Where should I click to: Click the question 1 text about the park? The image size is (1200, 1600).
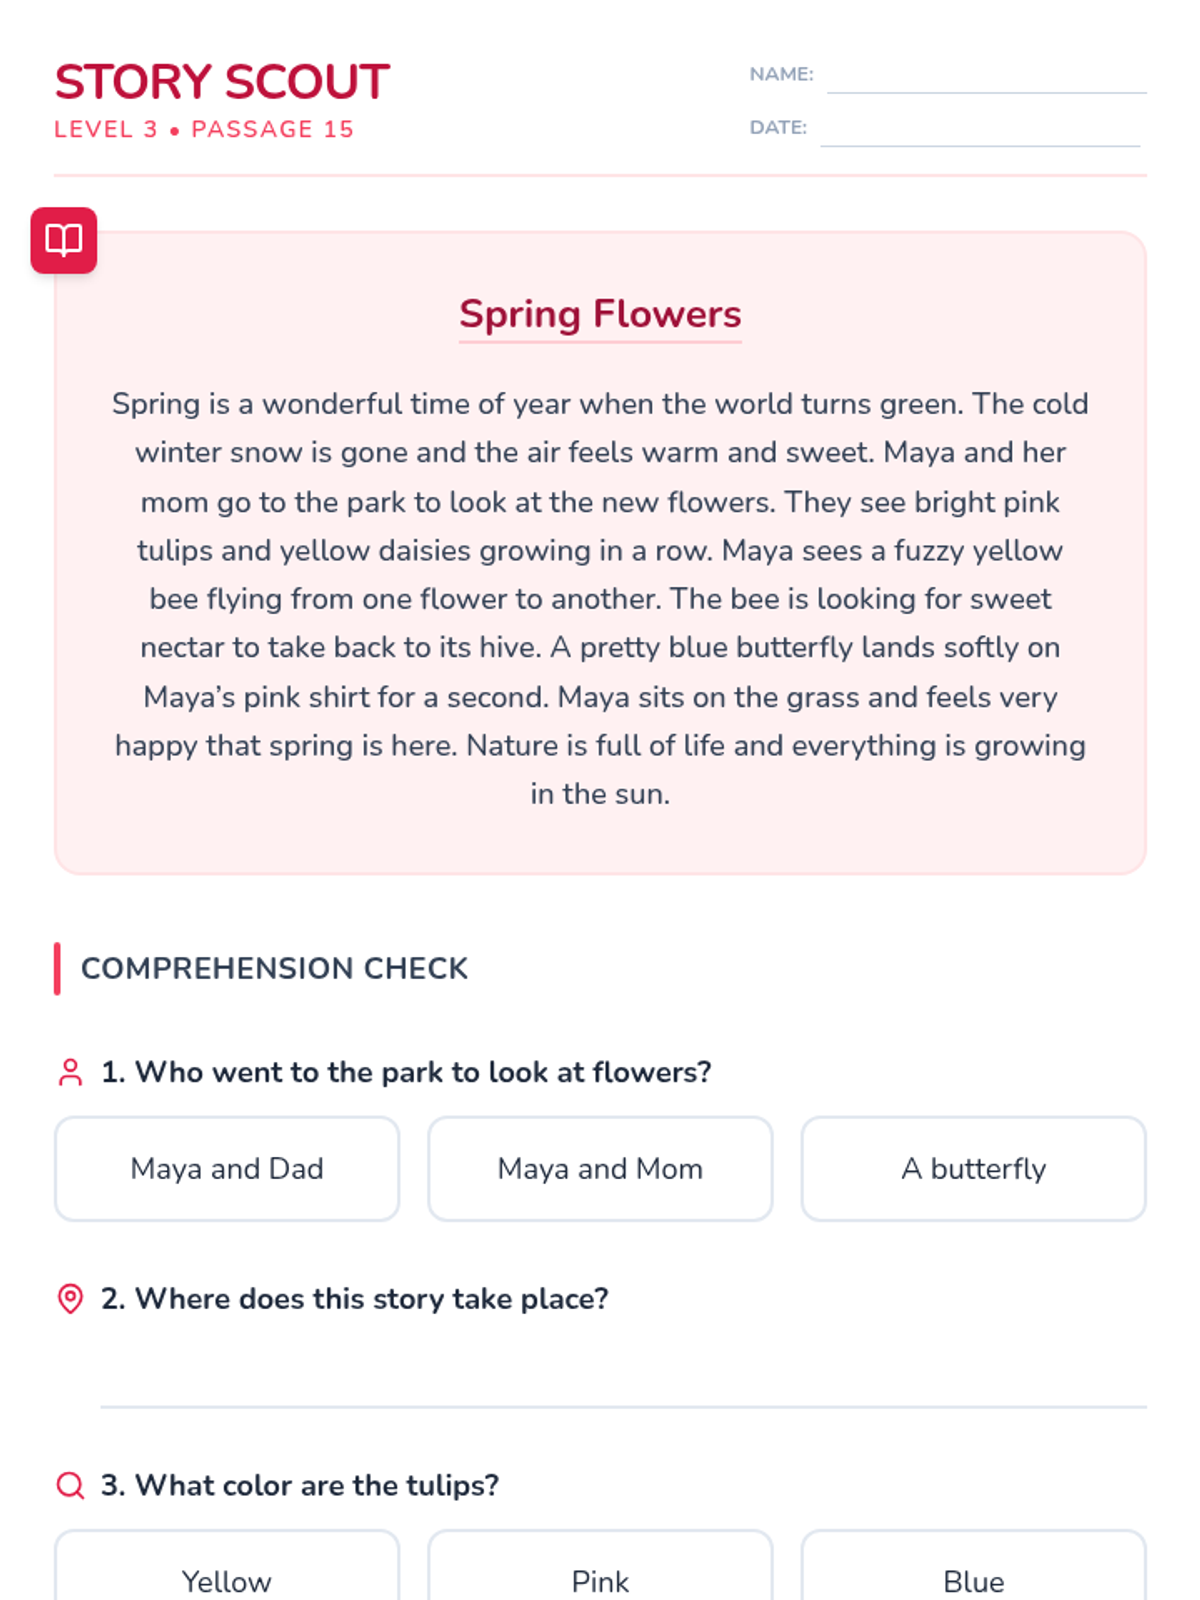point(406,1072)
